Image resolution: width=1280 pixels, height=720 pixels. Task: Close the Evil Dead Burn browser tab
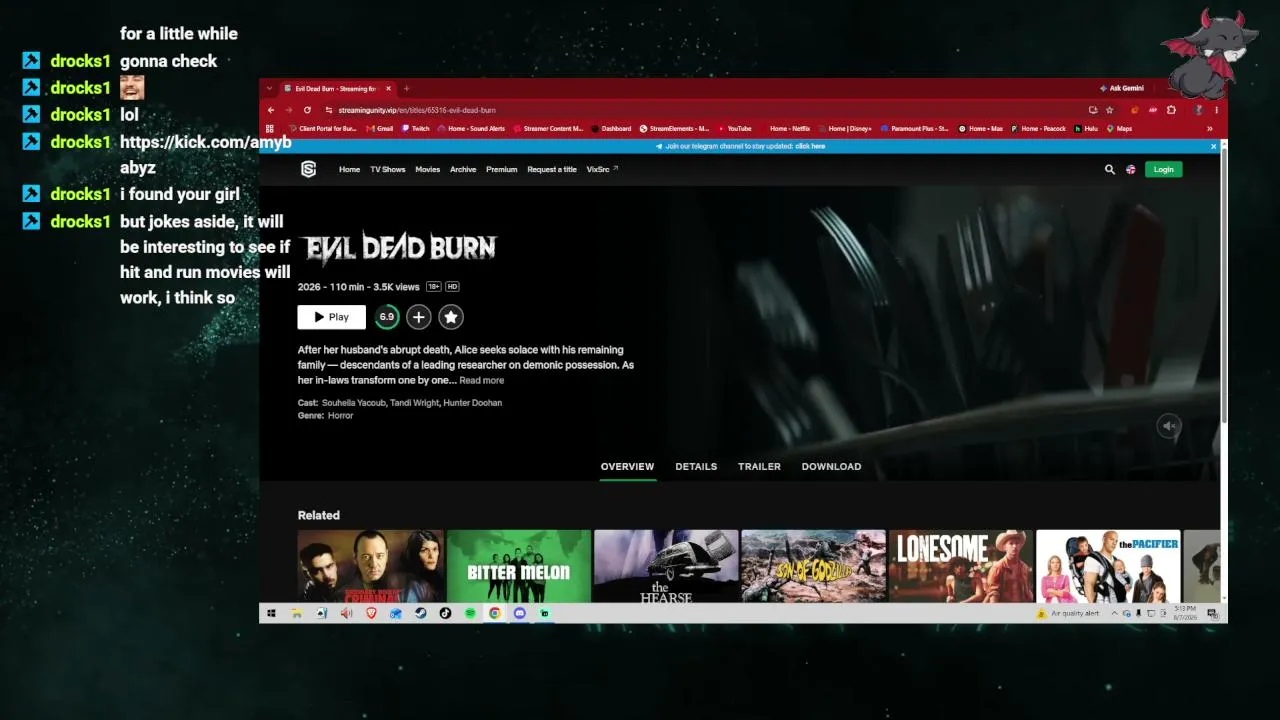[388, 88]
